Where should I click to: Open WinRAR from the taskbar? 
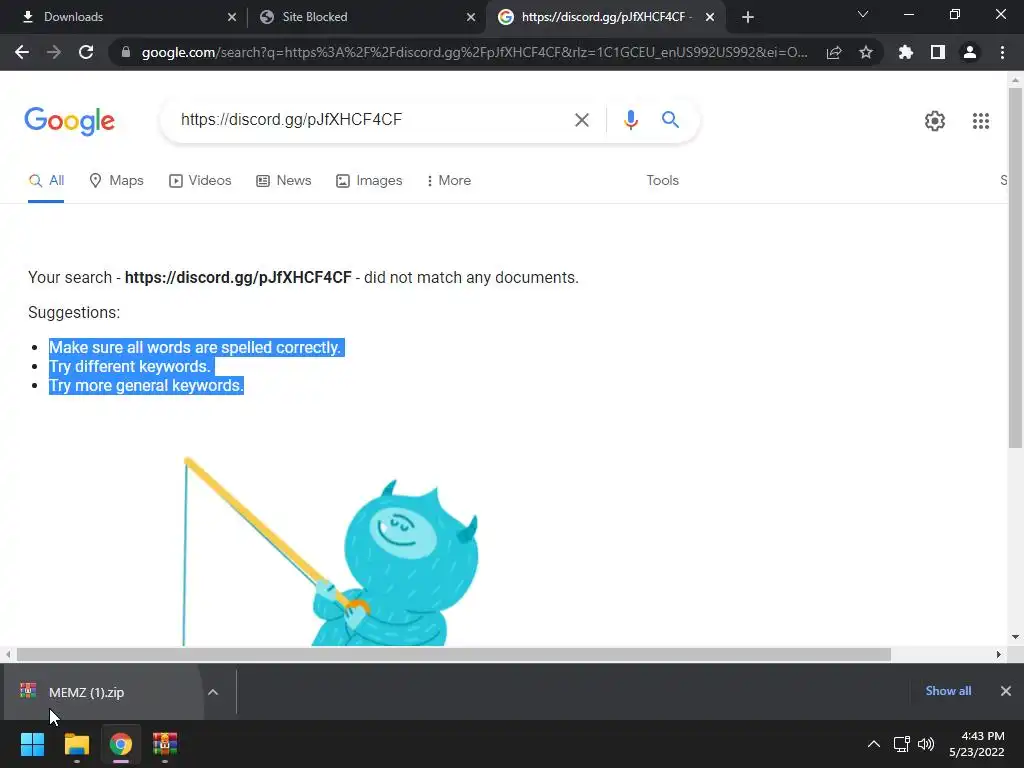coord(165,744)
